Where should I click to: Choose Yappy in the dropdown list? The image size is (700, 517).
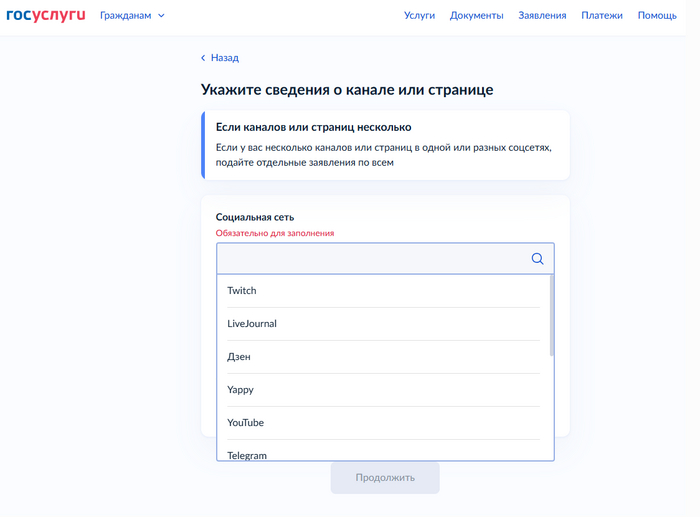point(383,390)
